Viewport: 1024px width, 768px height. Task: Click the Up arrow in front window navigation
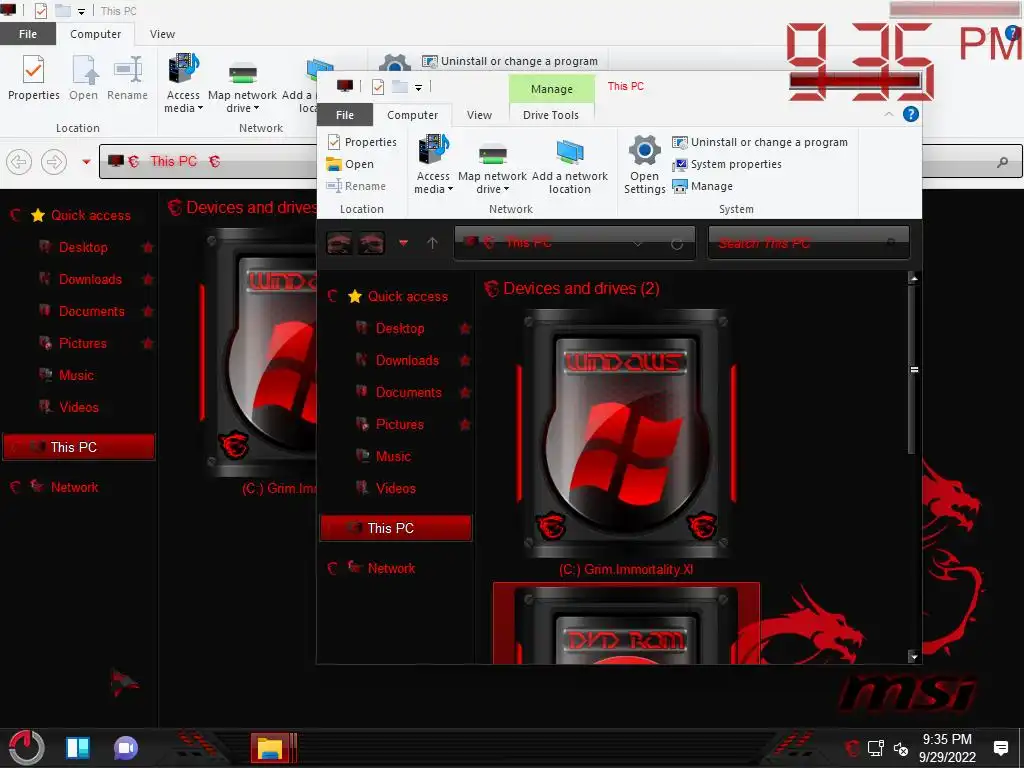(432, 243)
